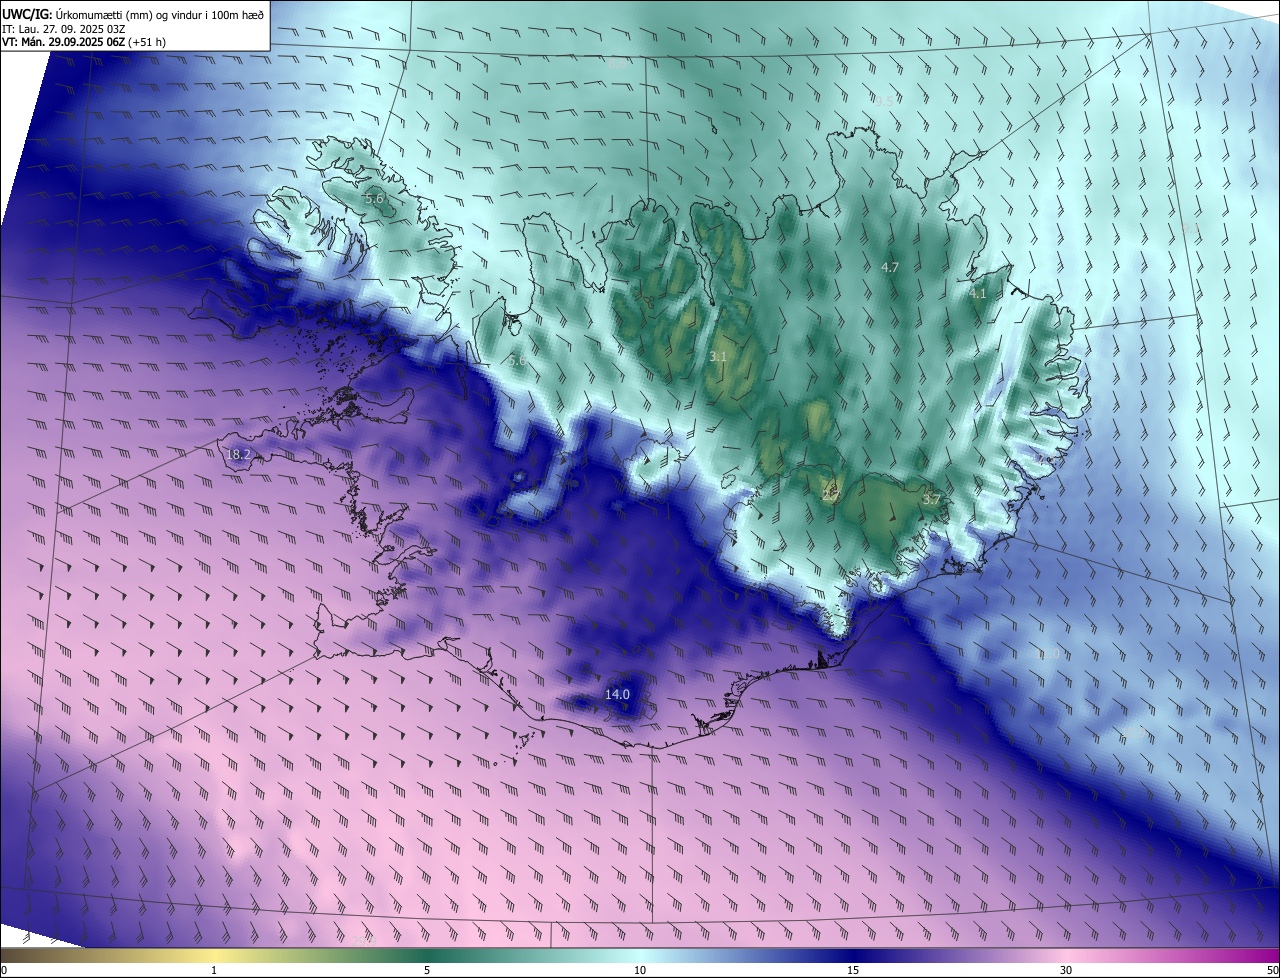Click the colour scale tick label 30
The height and width of the screenshot is (978, 1280).
pos(1066,970)
